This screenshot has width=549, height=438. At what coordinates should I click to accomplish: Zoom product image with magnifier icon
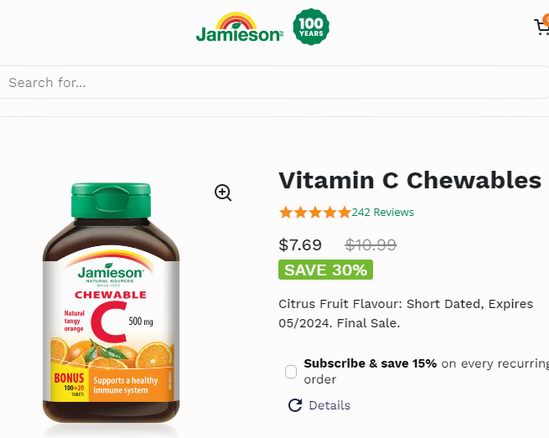click(x=223, y=193)
